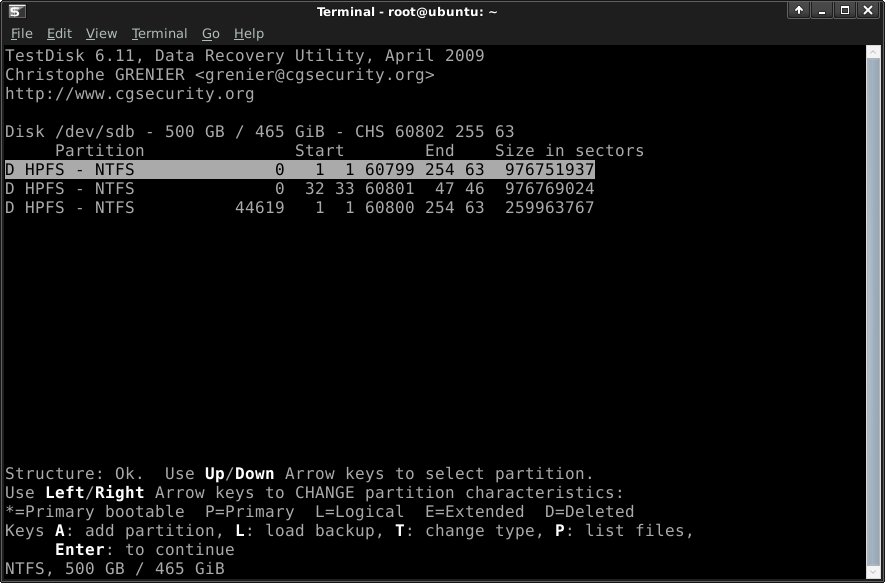The height and width of the screenshot is (583, 885).
Task: Click the 'Start' column header
Action: [x=319, y=151]
